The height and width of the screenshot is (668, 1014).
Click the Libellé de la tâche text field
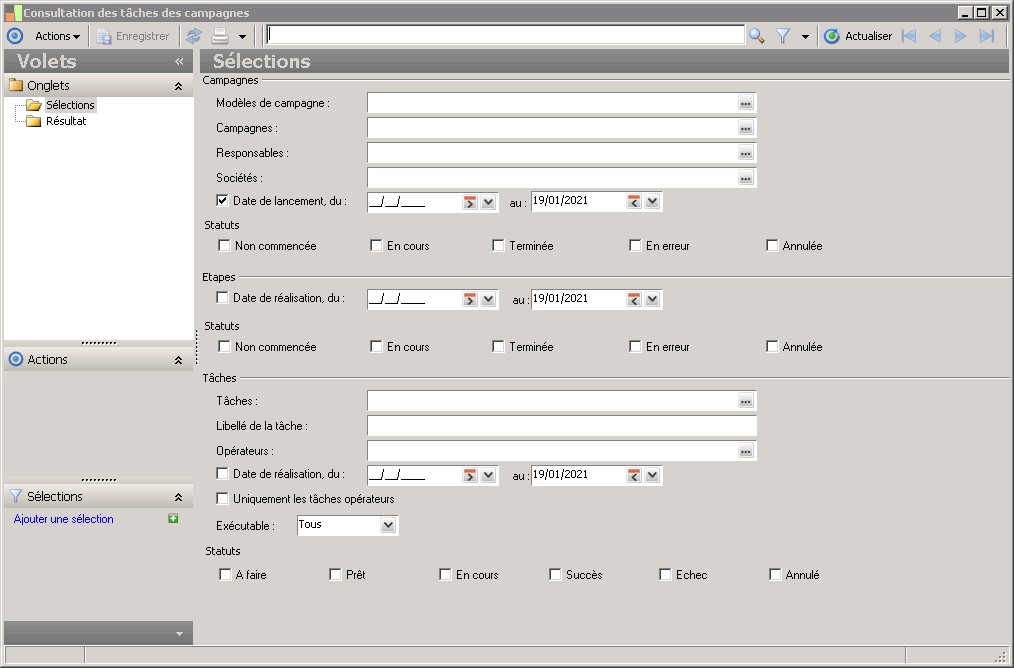561,427
